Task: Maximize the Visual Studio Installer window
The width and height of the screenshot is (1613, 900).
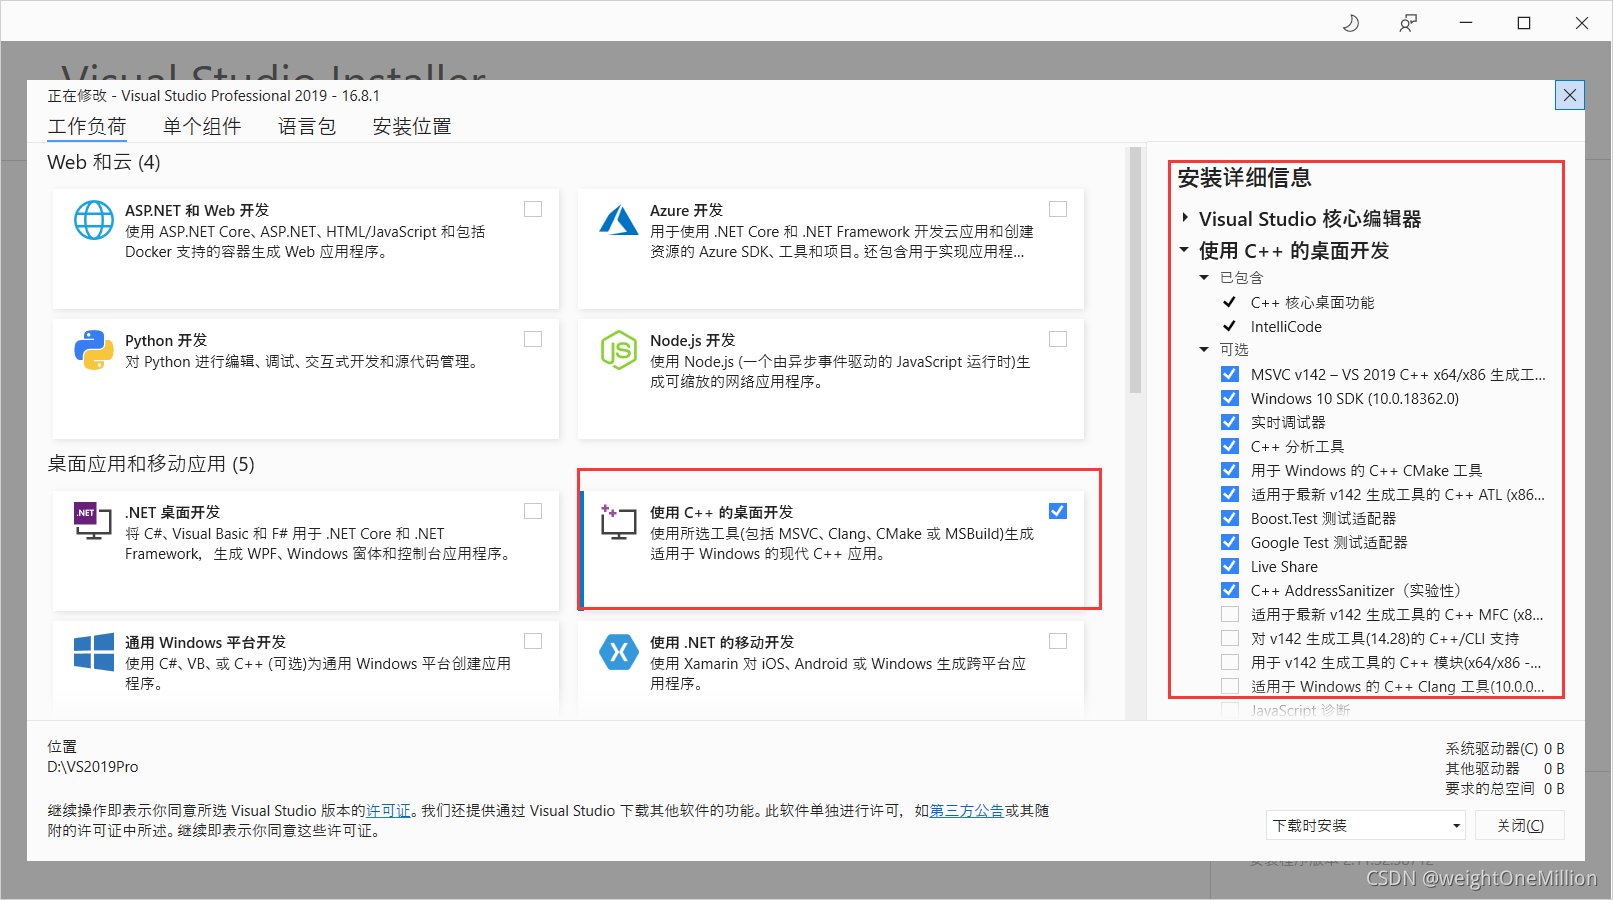Action: 1524,22
